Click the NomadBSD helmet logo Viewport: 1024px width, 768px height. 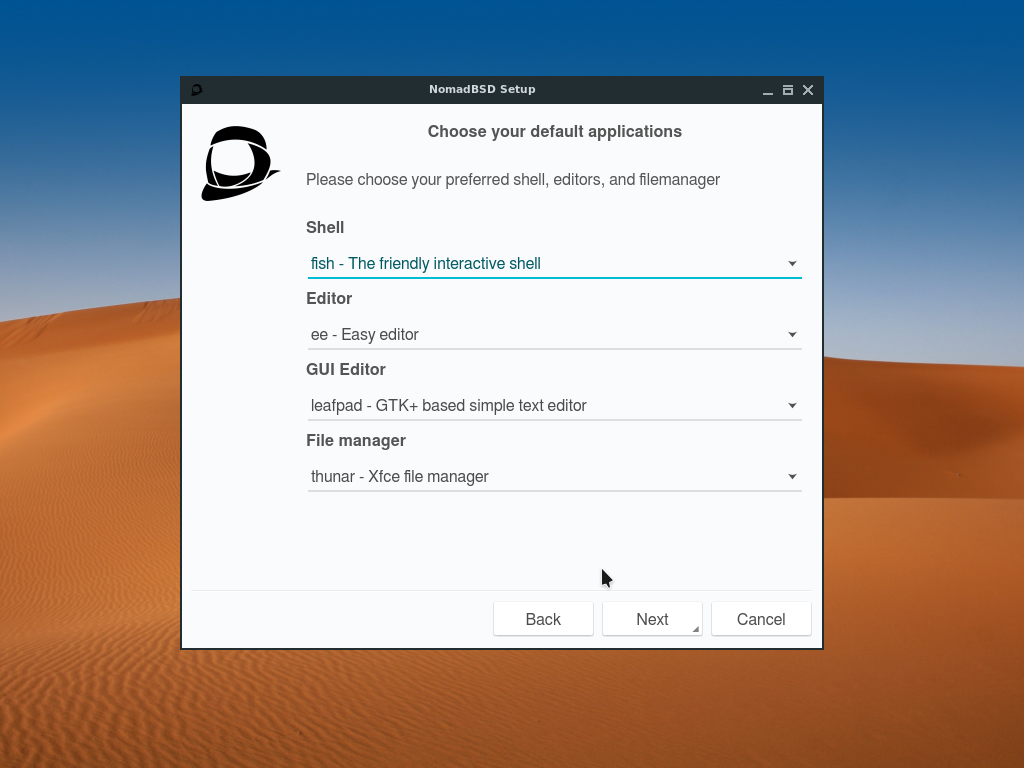point(240,163)
